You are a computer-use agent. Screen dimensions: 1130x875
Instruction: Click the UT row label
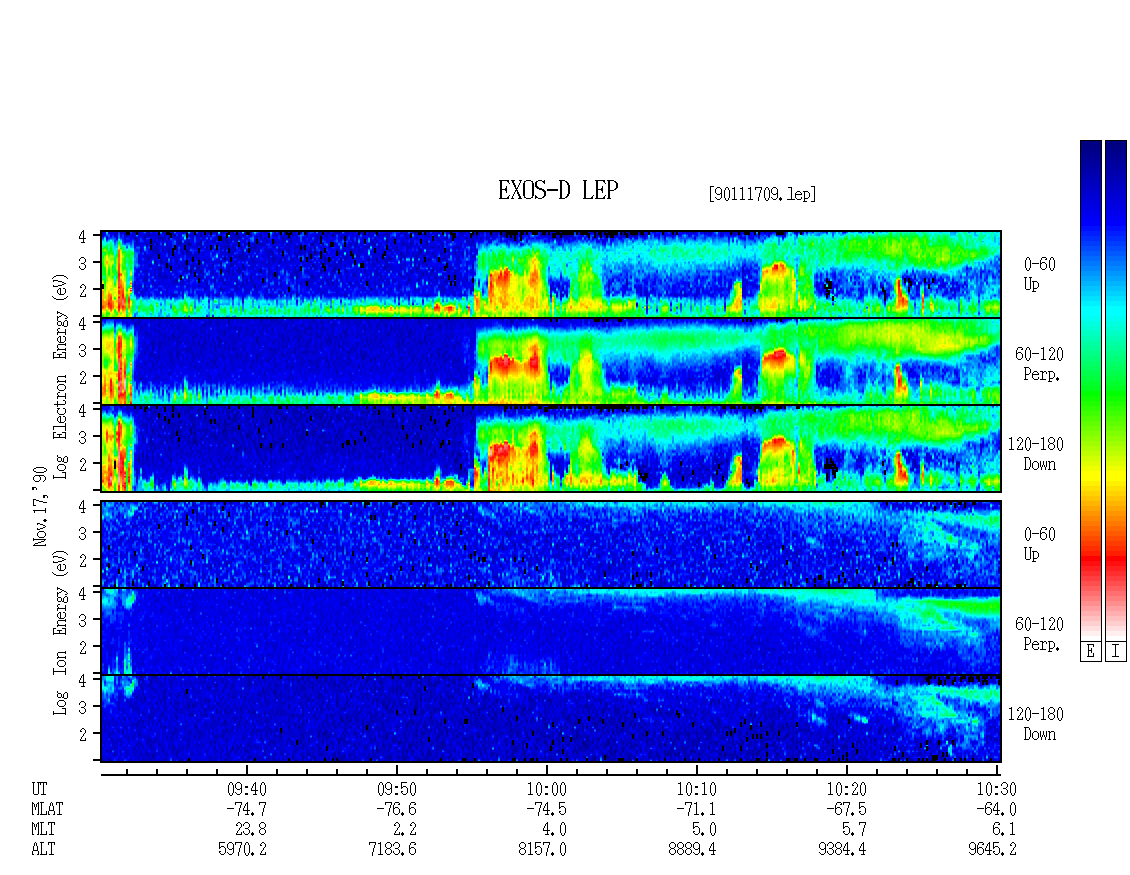39,789
